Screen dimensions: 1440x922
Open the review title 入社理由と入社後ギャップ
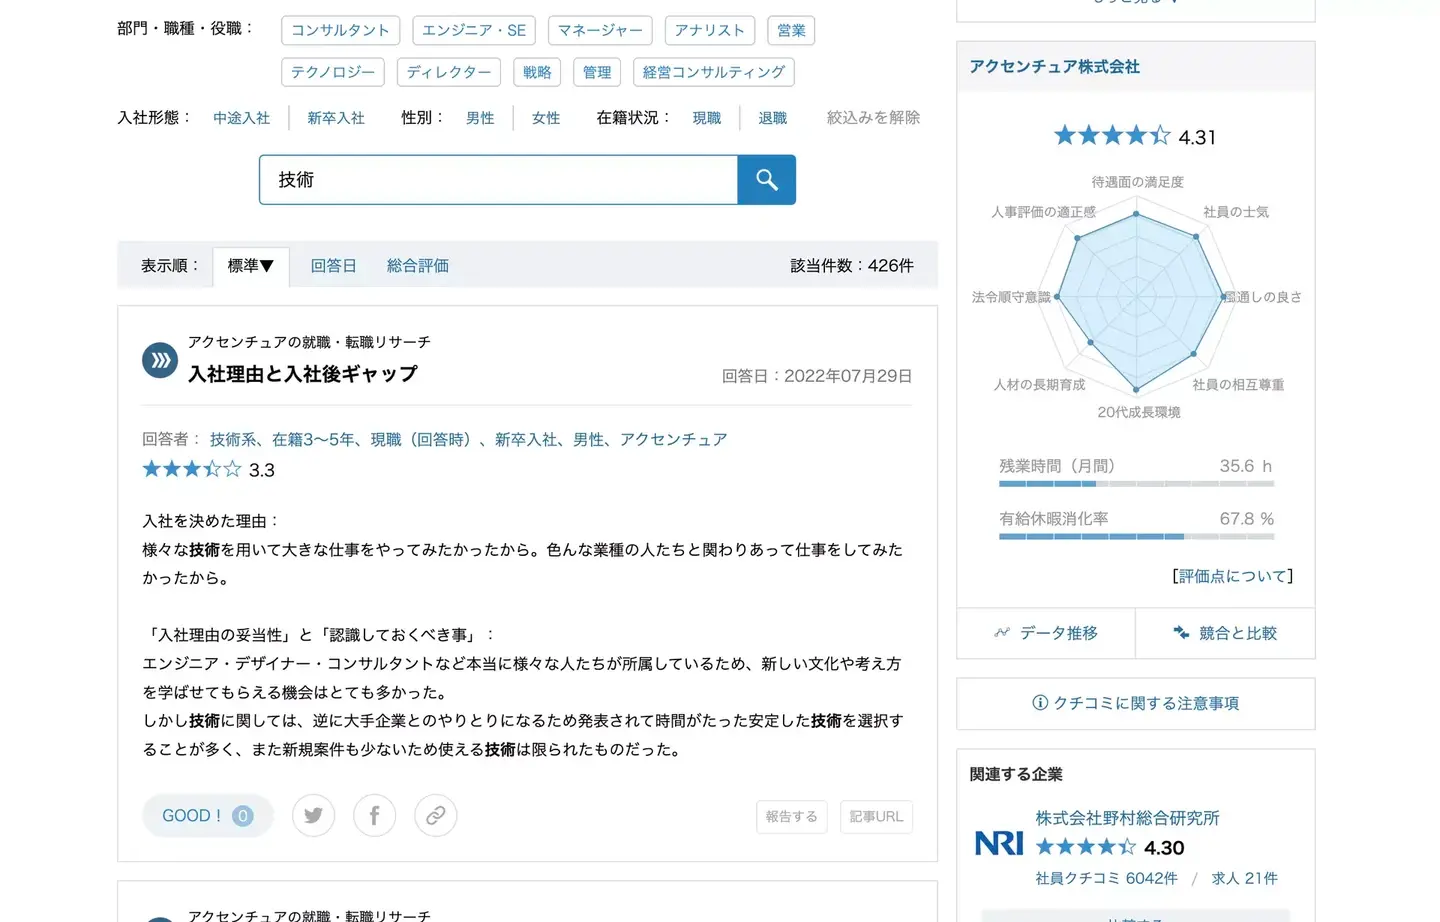click(303, 374)
